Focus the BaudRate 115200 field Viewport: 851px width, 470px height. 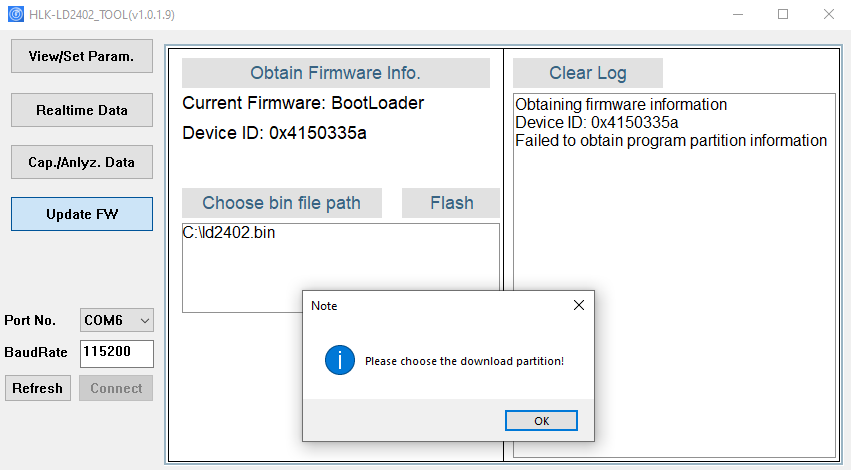[x=117, y=353]
